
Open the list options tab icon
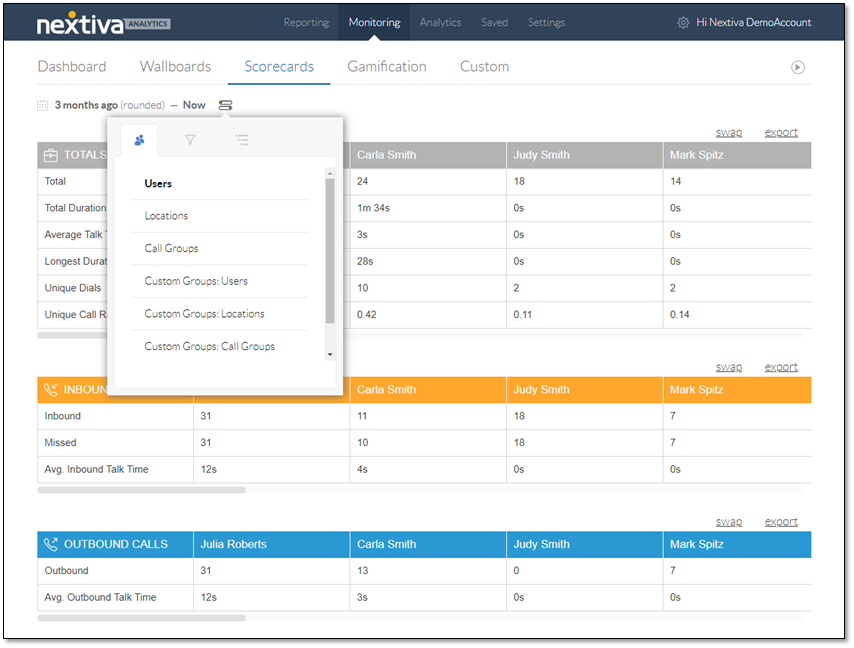(x=242, y=140)
